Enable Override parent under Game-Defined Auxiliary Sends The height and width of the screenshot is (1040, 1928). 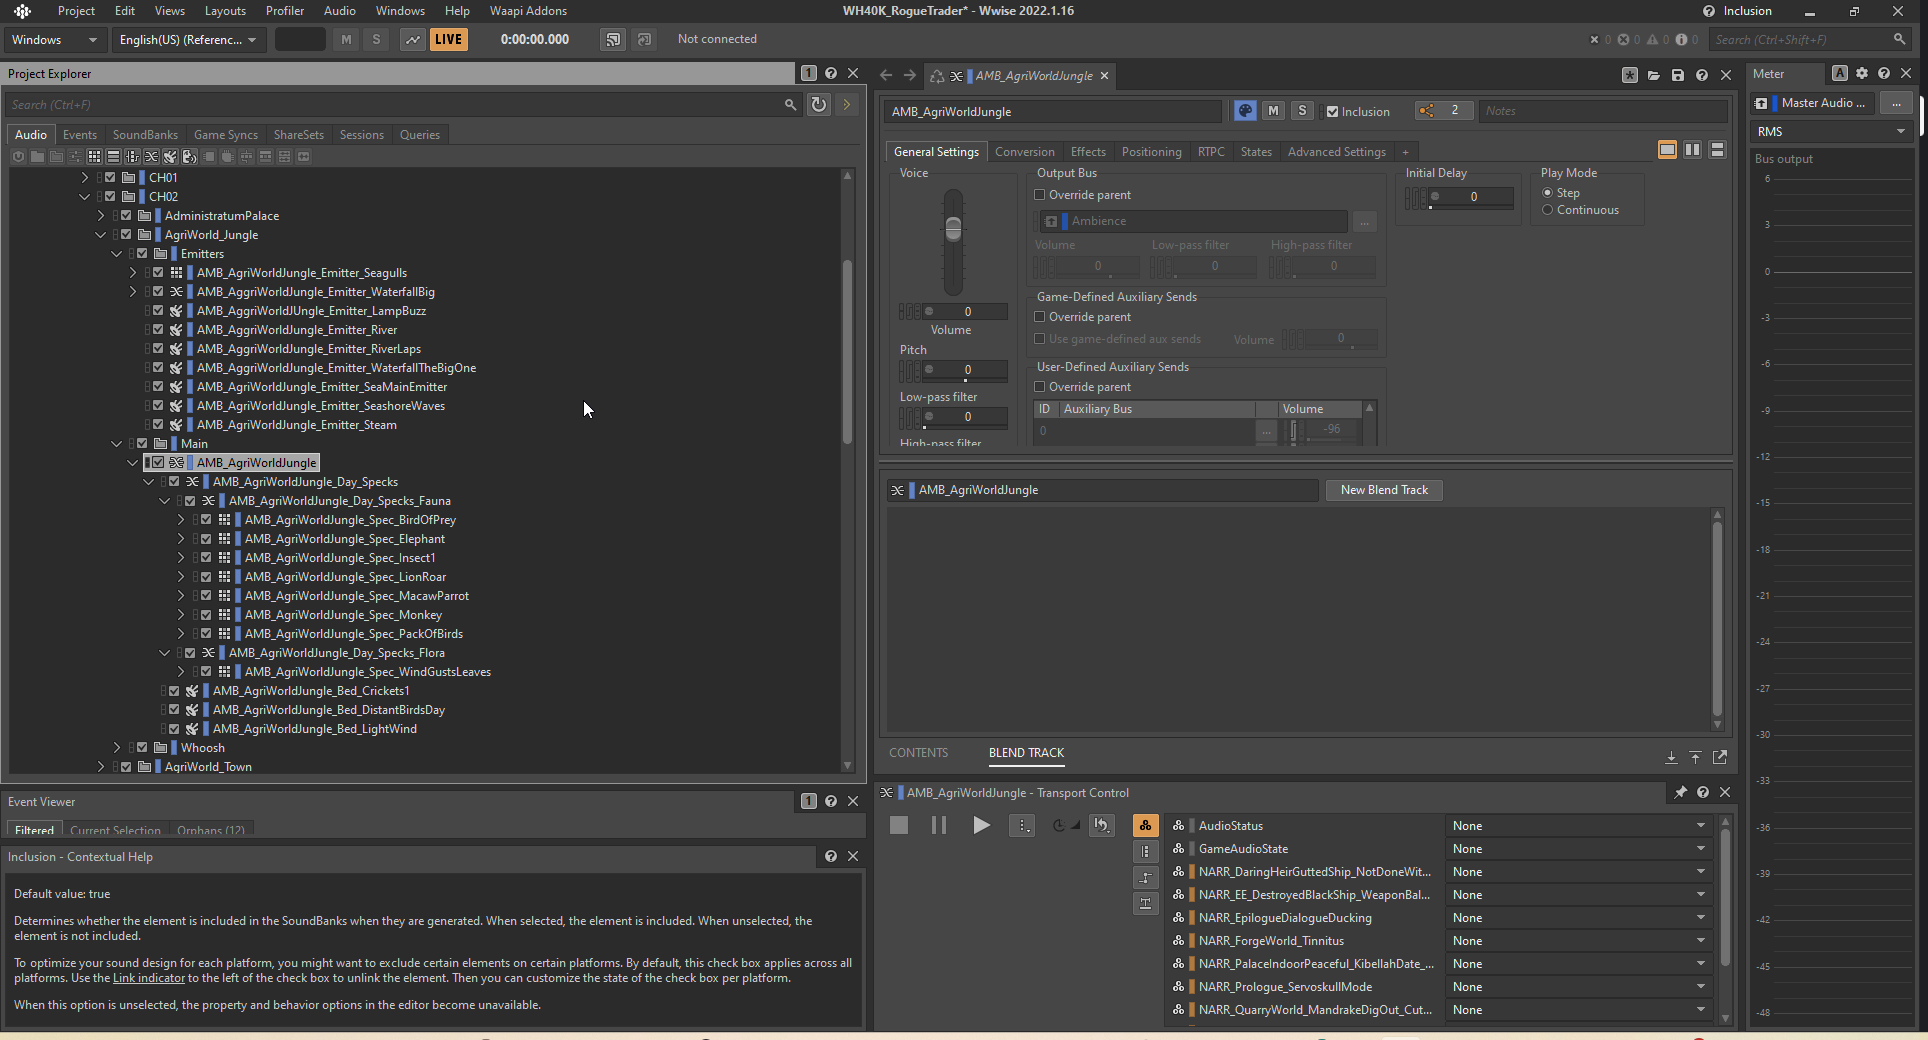(x=1040, y=317)
